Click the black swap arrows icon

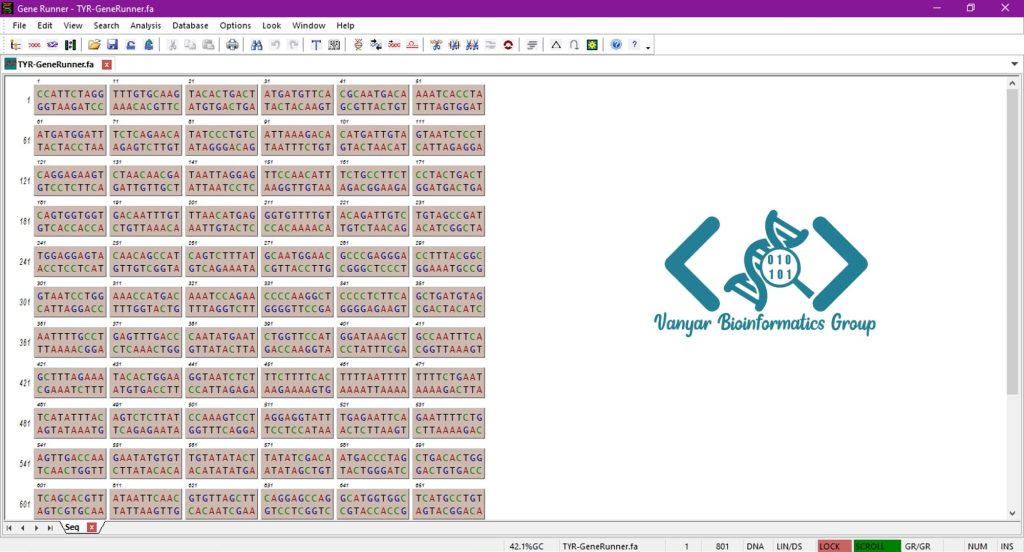[376, 44]
